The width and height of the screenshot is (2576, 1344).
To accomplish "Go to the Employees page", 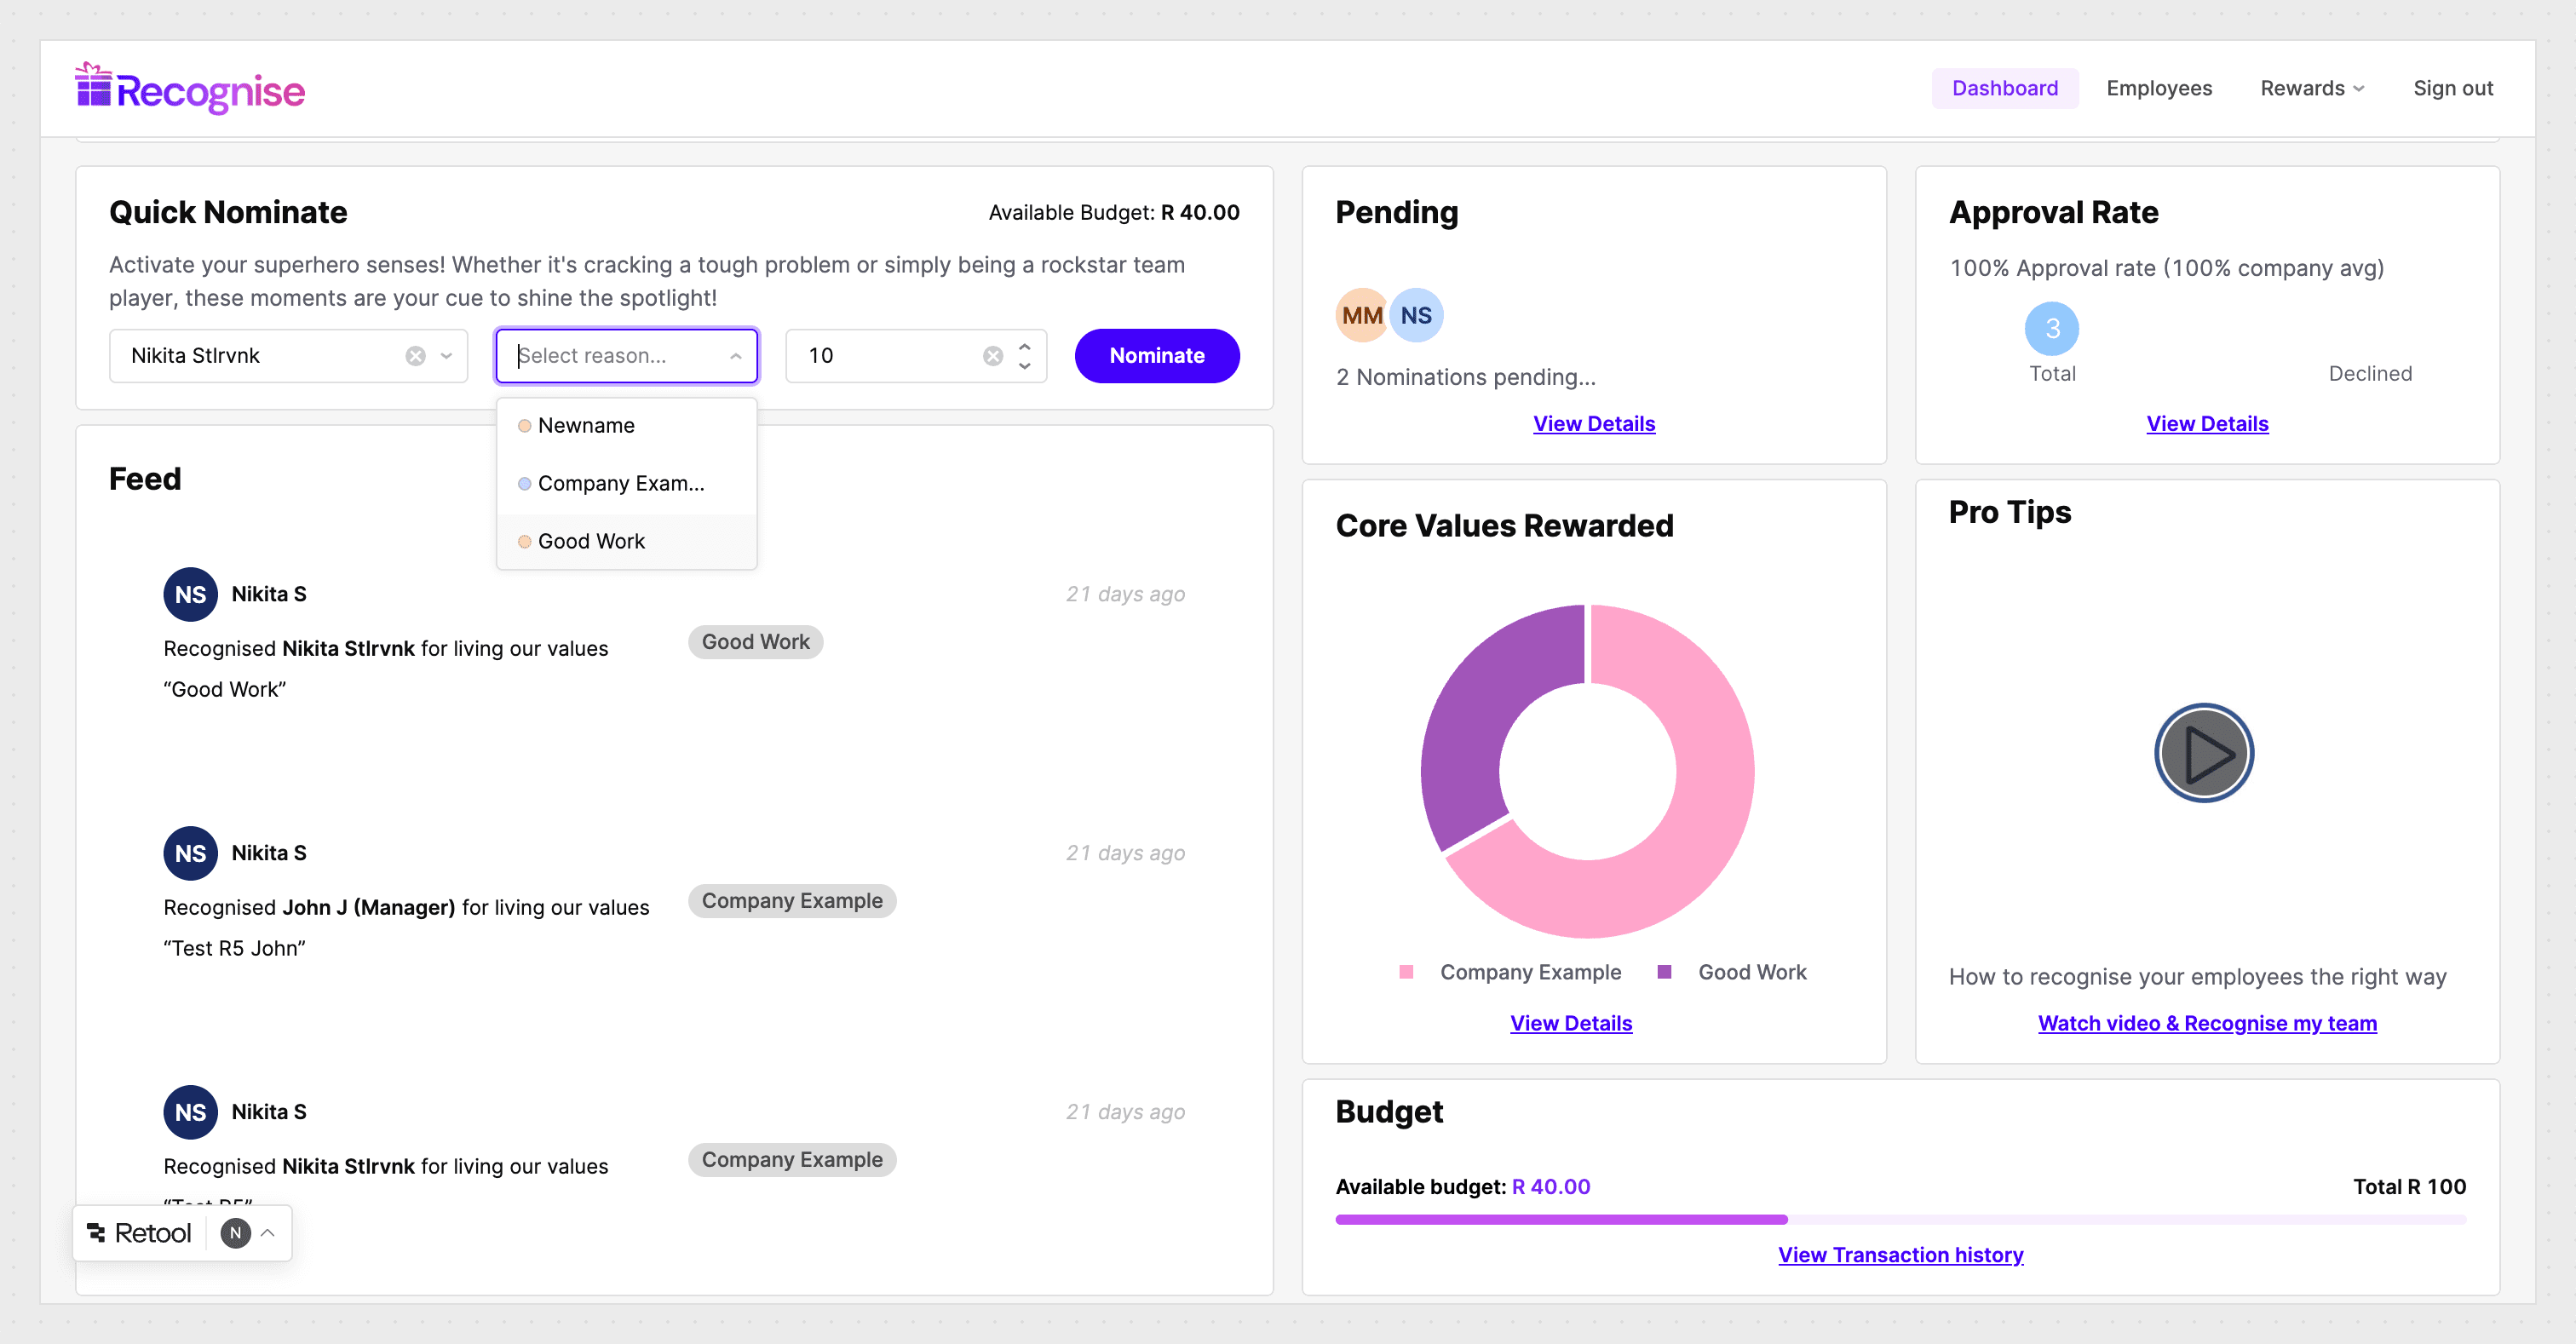I will pos(2158,88).
